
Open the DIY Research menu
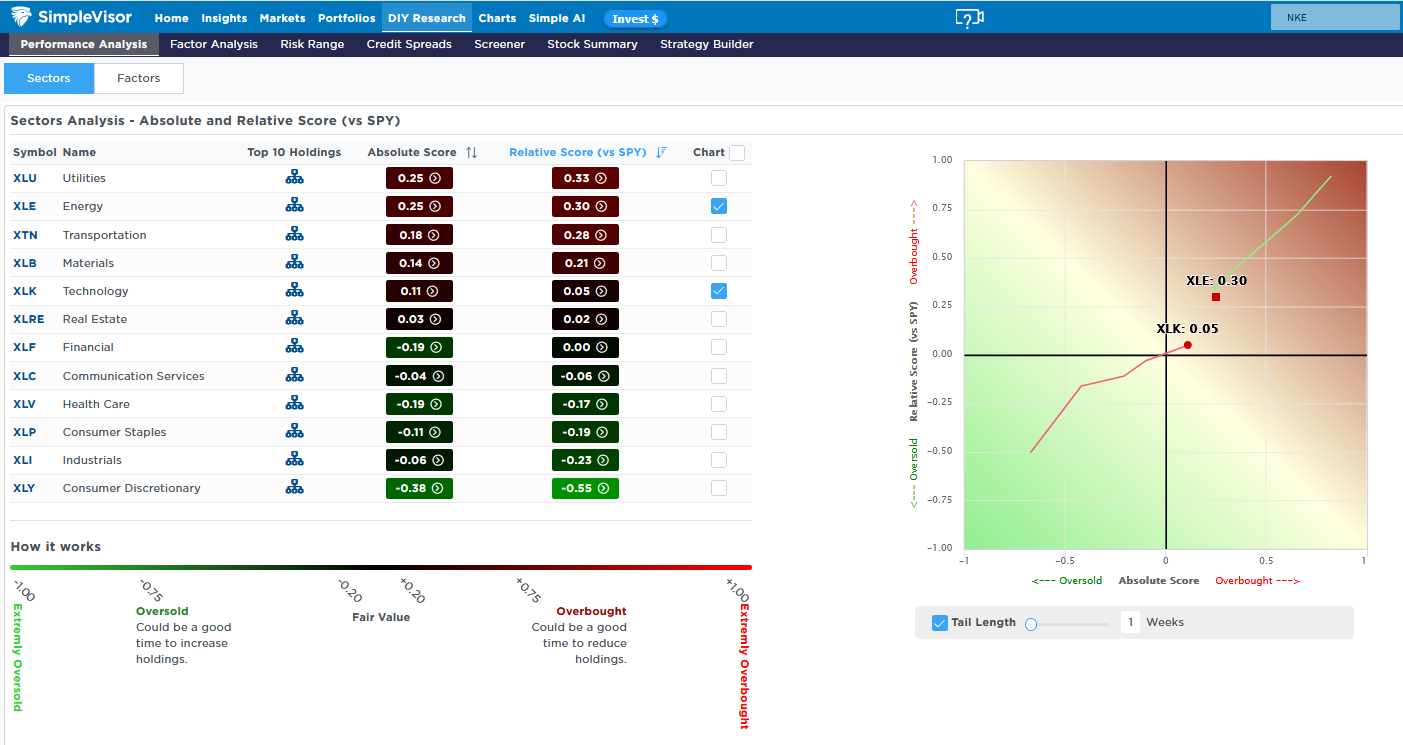click(x=426, y=18)
